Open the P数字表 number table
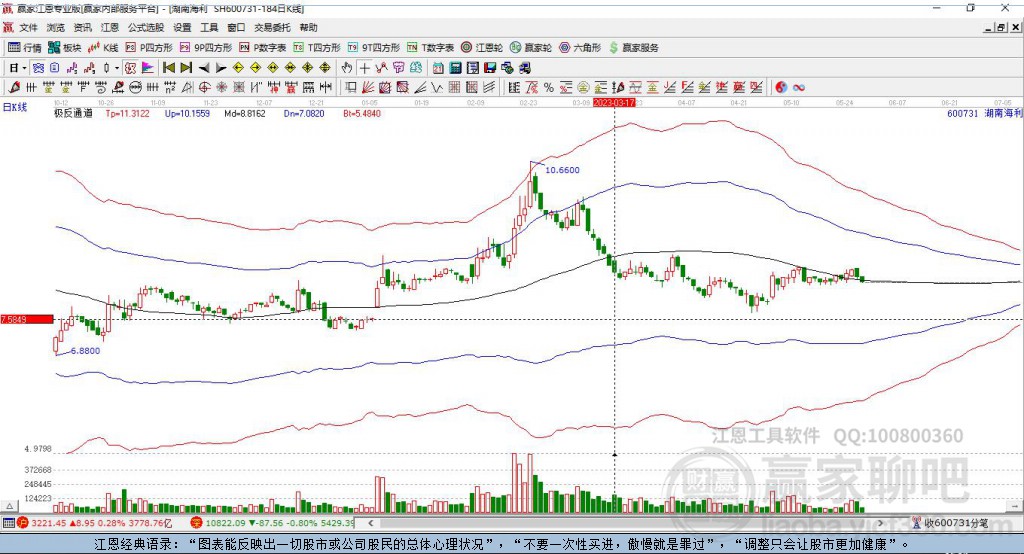1024x554 pixels. click(x=263, y=48)
